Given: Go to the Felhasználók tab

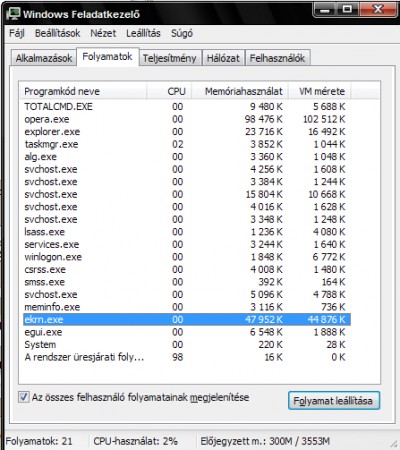Looking at the screenshot, I should click(x=277, y=58).
